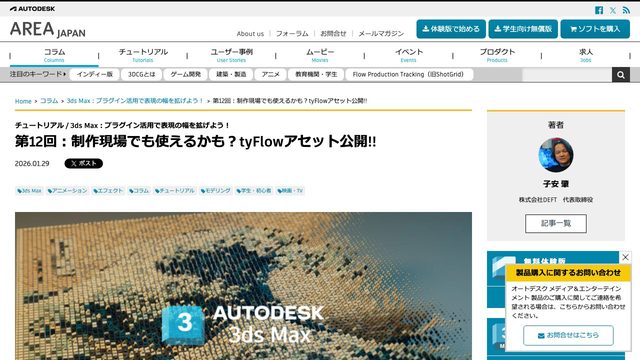
Task: Click the 映画・TV tag
Action: click(x=290, y=191)
